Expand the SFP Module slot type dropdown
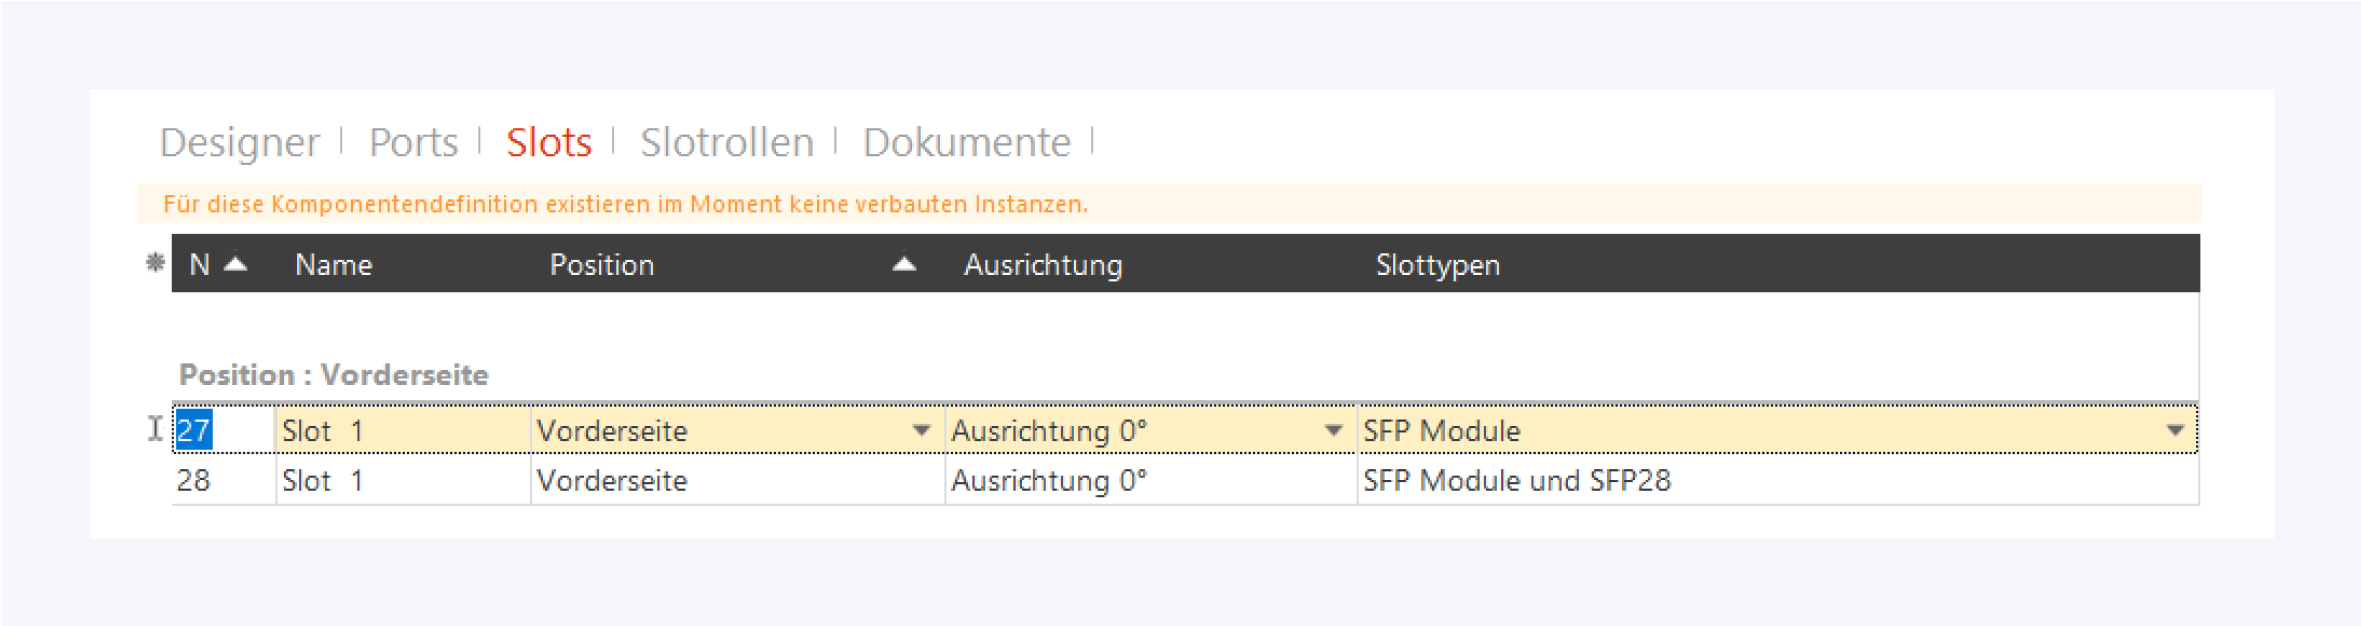The width and height of the screenshot is (2361, 626). [2175, 431]
